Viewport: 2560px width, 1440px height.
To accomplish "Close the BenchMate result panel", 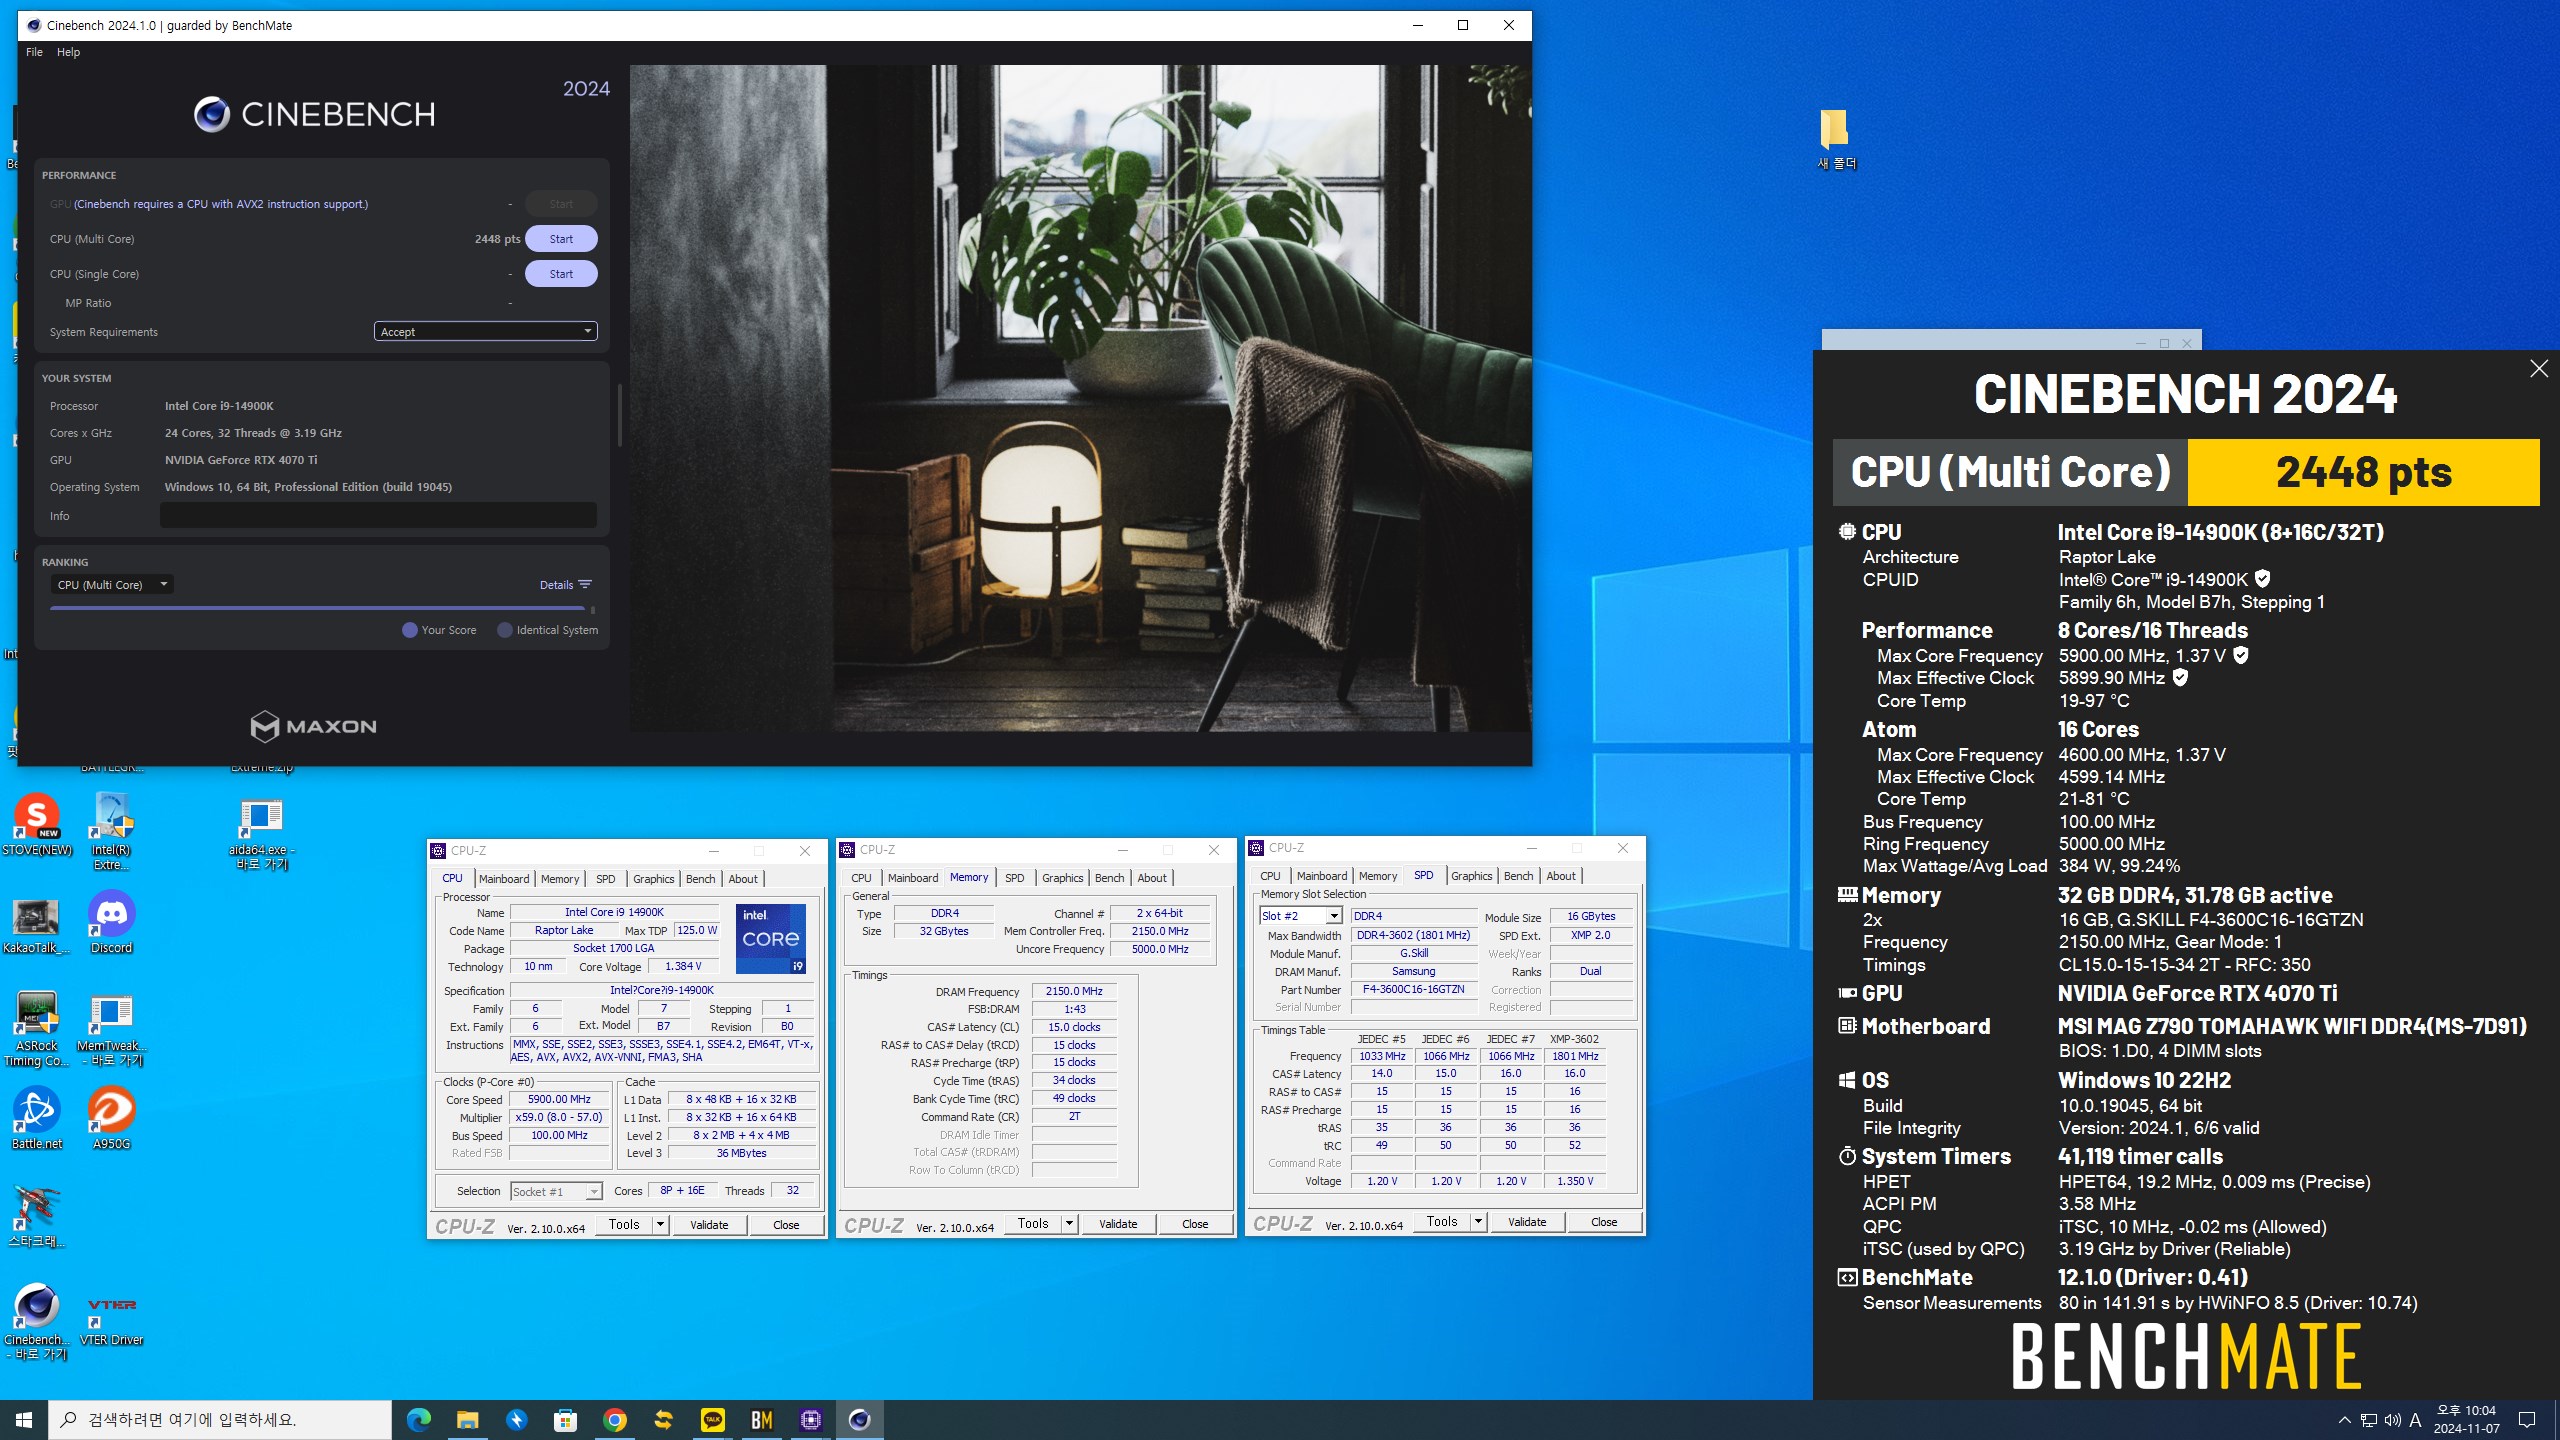I will 2538,369.
